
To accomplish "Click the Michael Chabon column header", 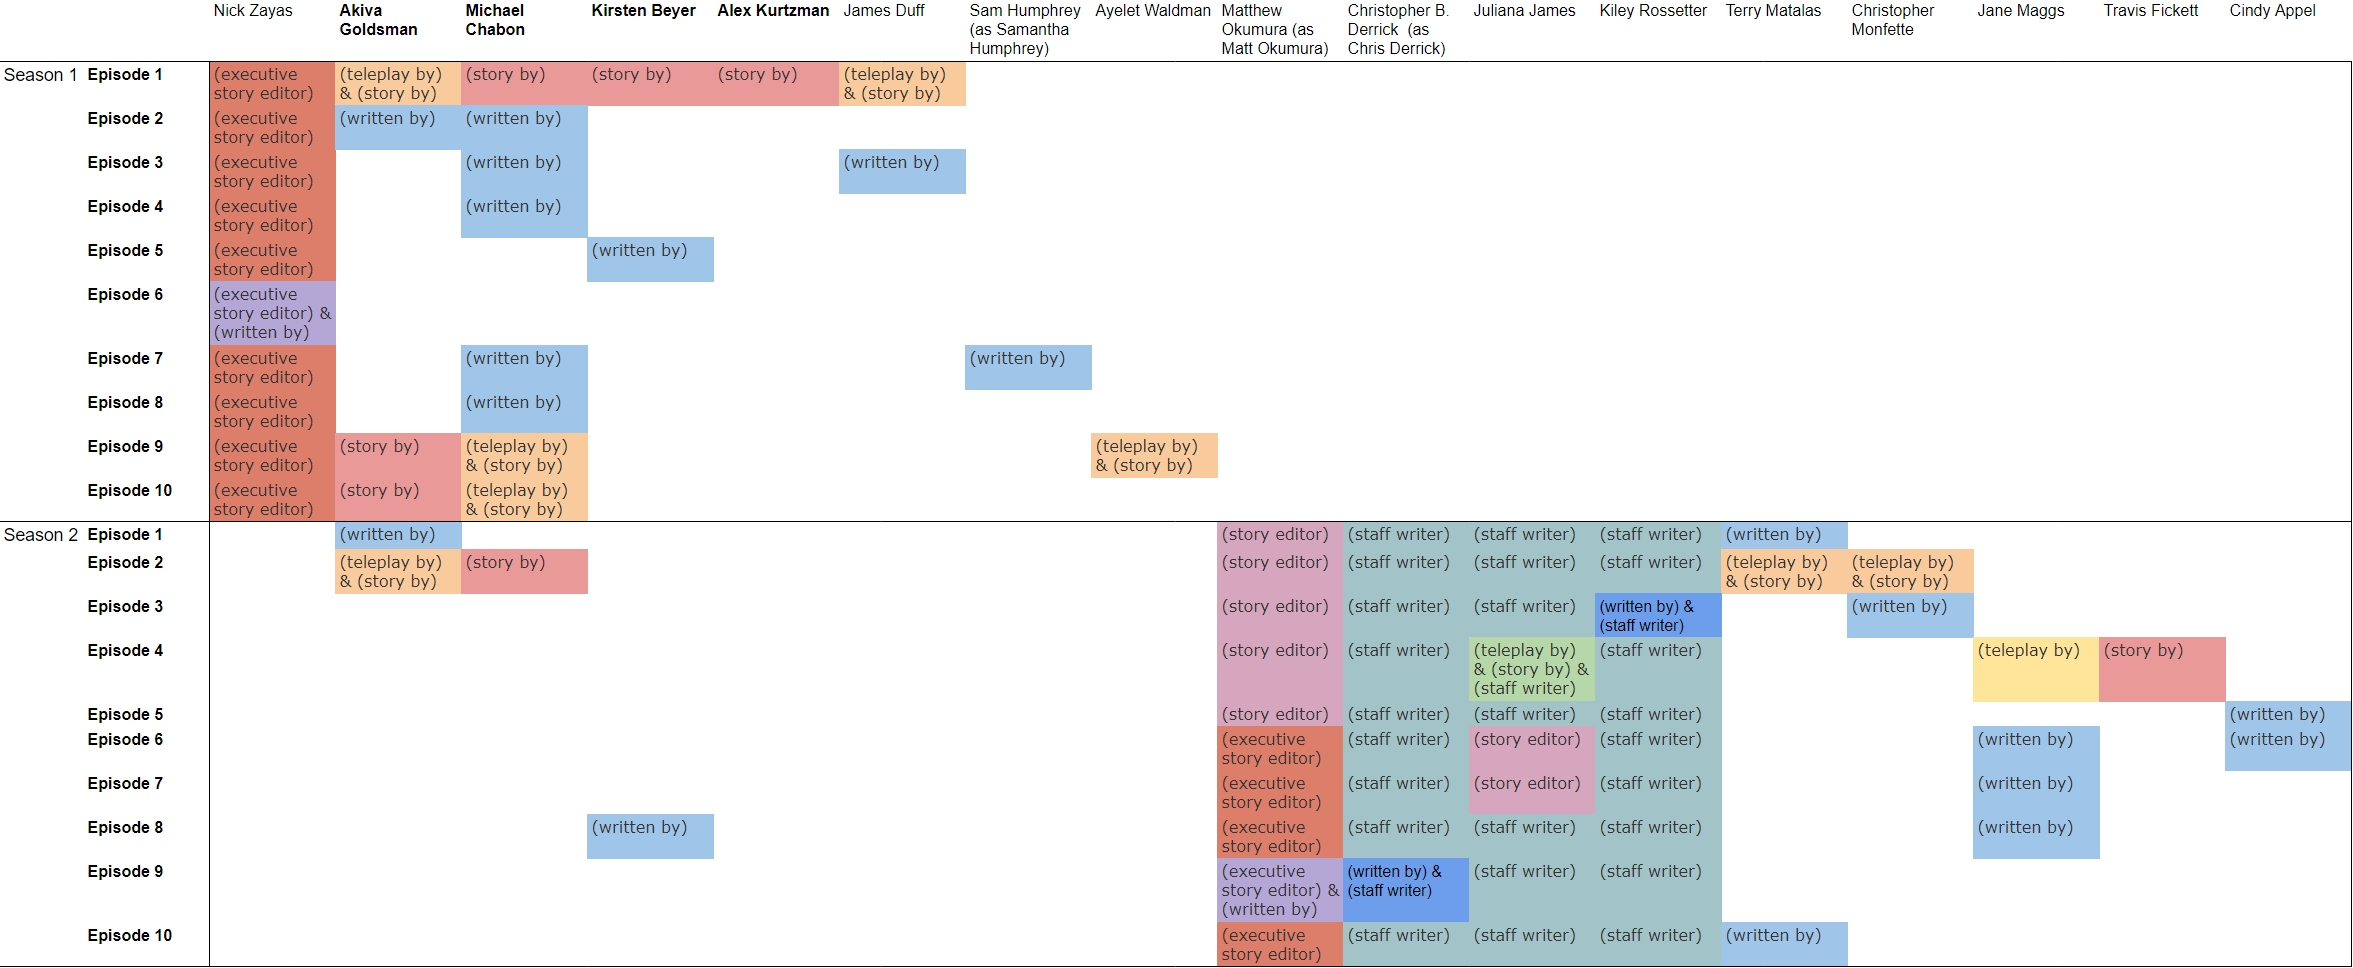I will coord(495,20).
